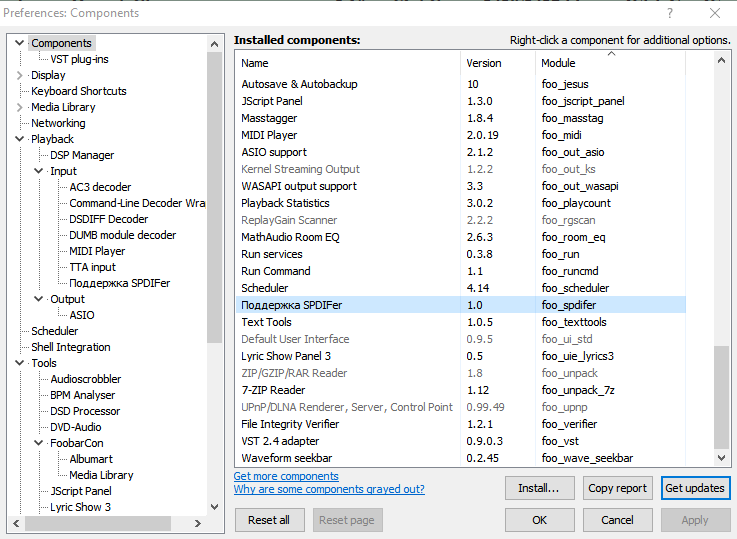Click the Reset all button
This screenshot has width=737, height=539.
click(x=269, y=520)
